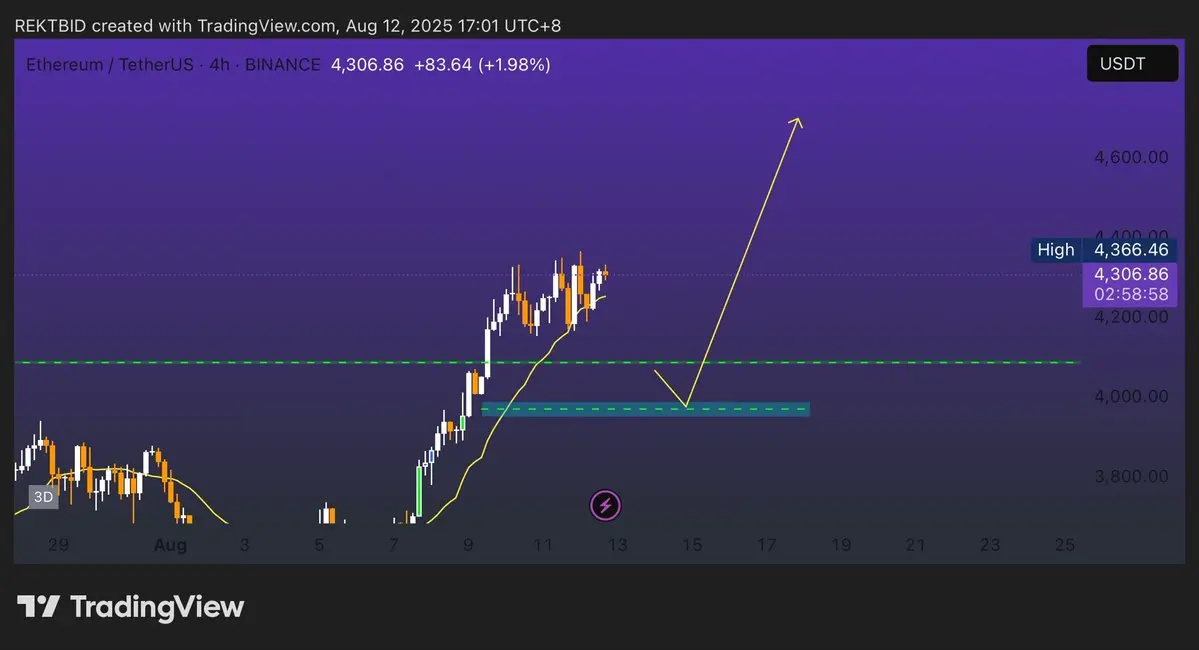The image size is (1199, 650).
Task: Click the 25 date label on time axis
Action: (1064, 544)
